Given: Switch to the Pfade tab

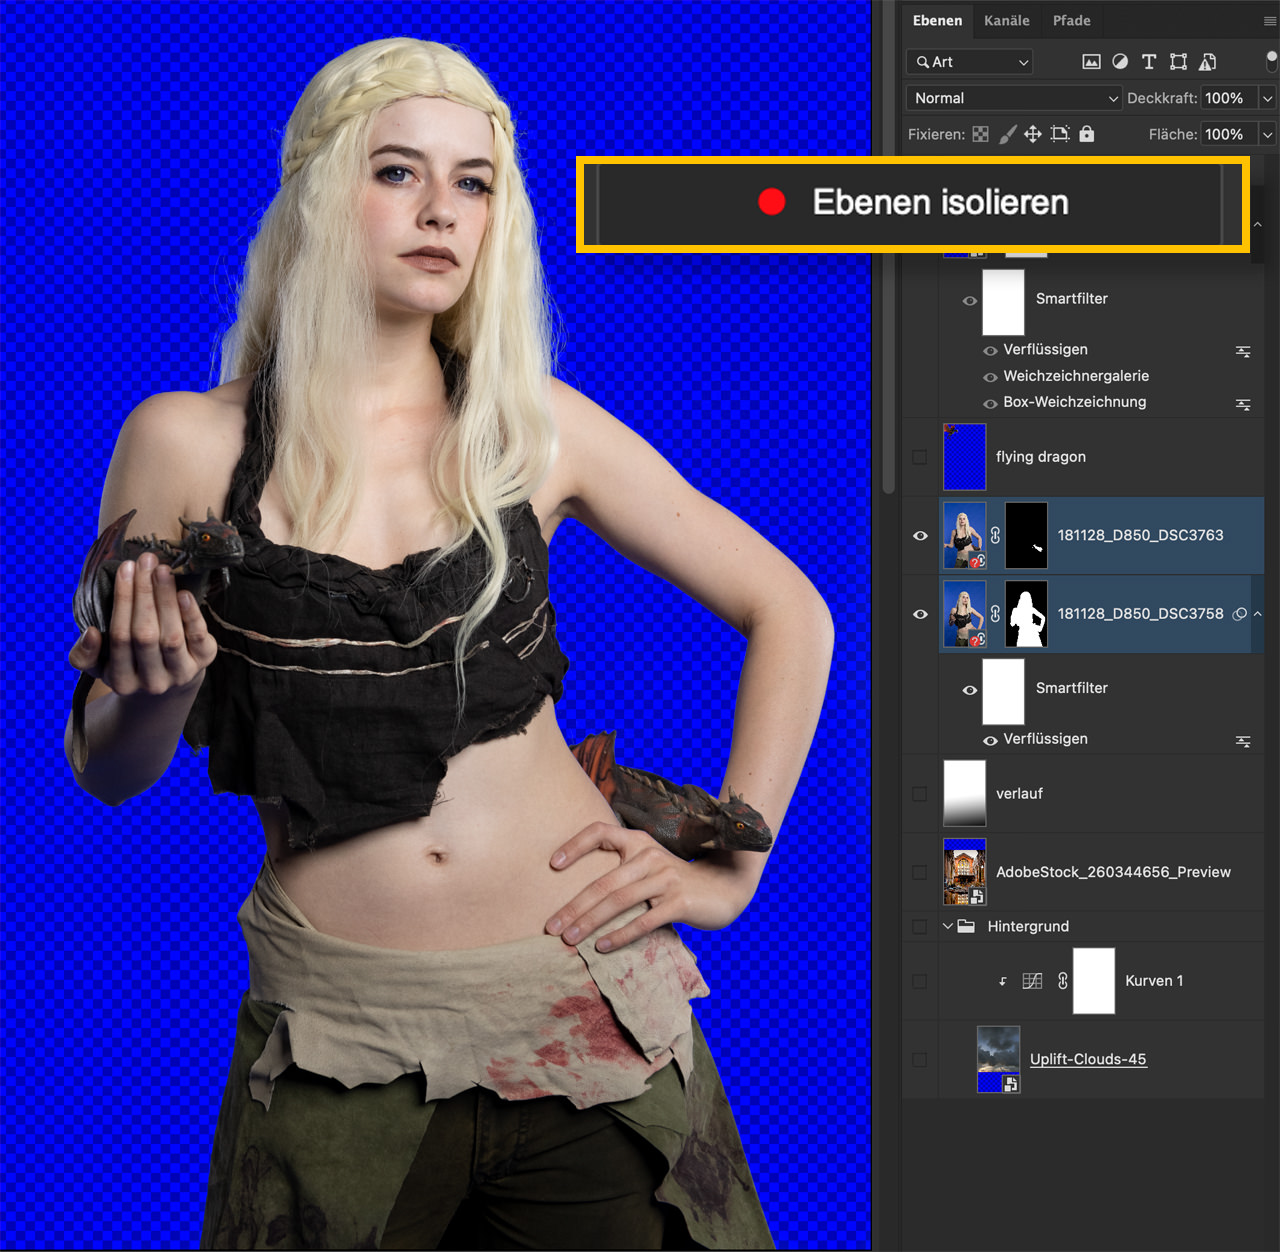Looking at the screenshot, I should 1071,21.
